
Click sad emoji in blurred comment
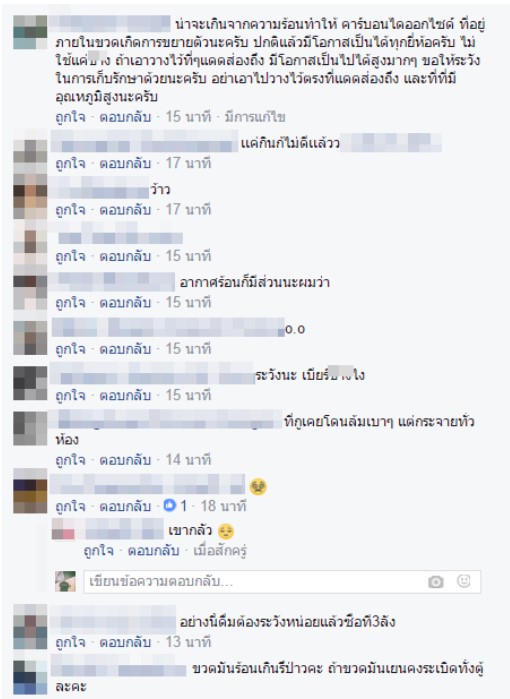(x=258, y=487)
